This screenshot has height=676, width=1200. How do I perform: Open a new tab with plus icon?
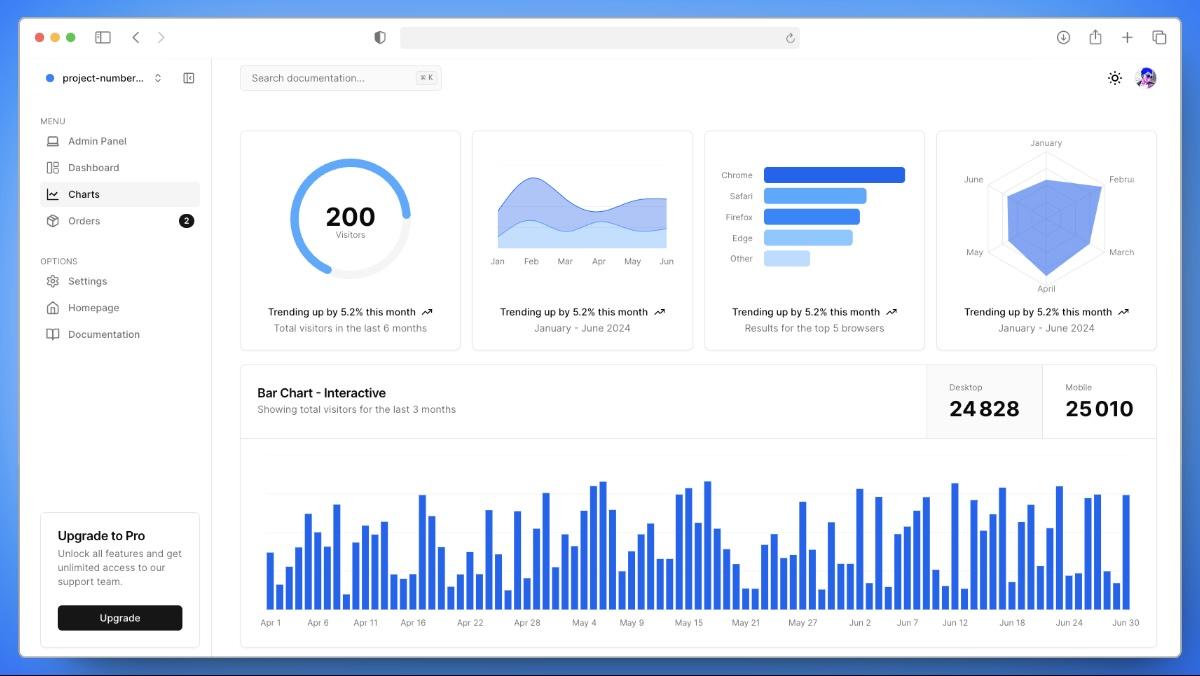coord(1127,37)
